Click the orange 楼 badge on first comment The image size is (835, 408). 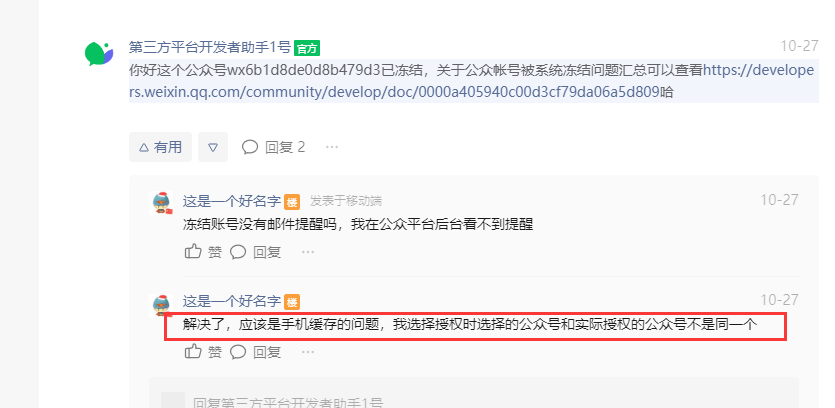click(292, 202)
